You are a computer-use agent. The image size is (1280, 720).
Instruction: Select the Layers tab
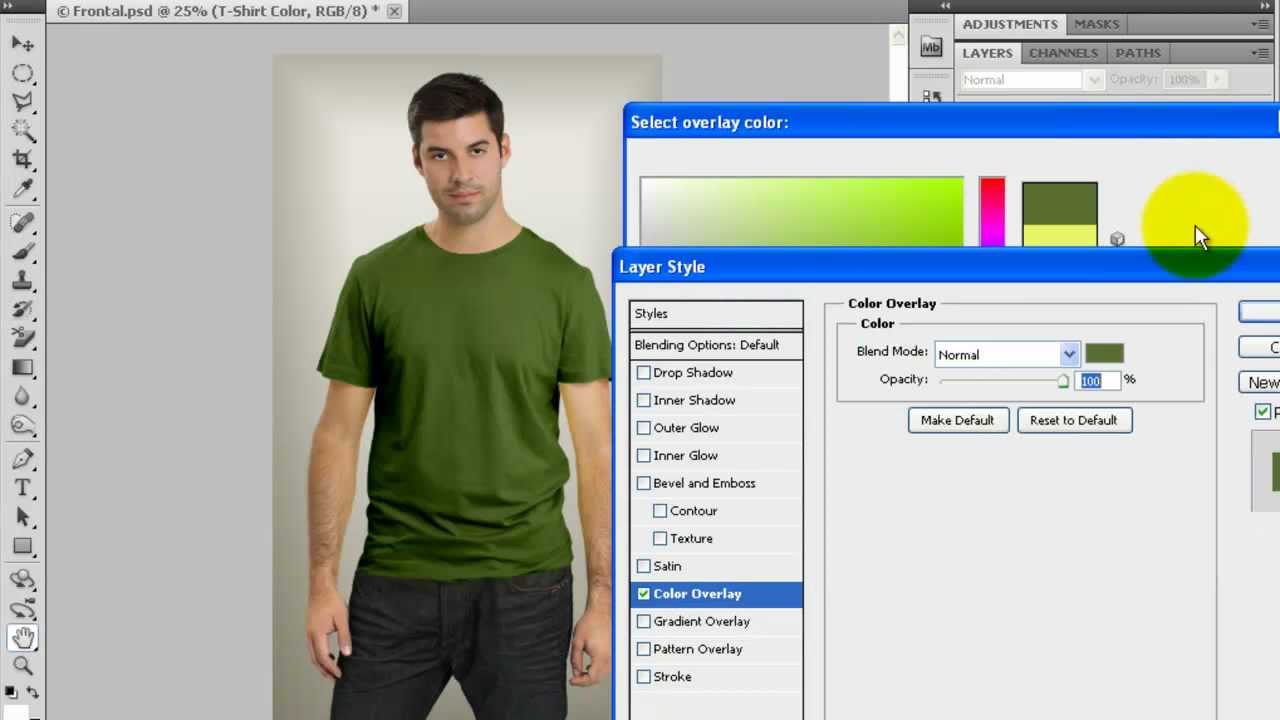(987, 53)
